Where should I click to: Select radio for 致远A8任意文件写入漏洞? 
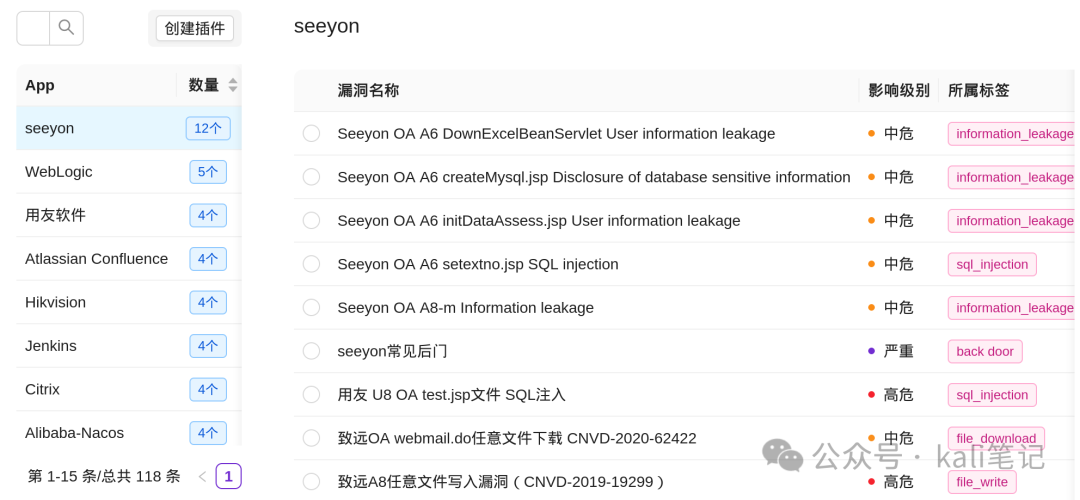click(x=311, y=482)
